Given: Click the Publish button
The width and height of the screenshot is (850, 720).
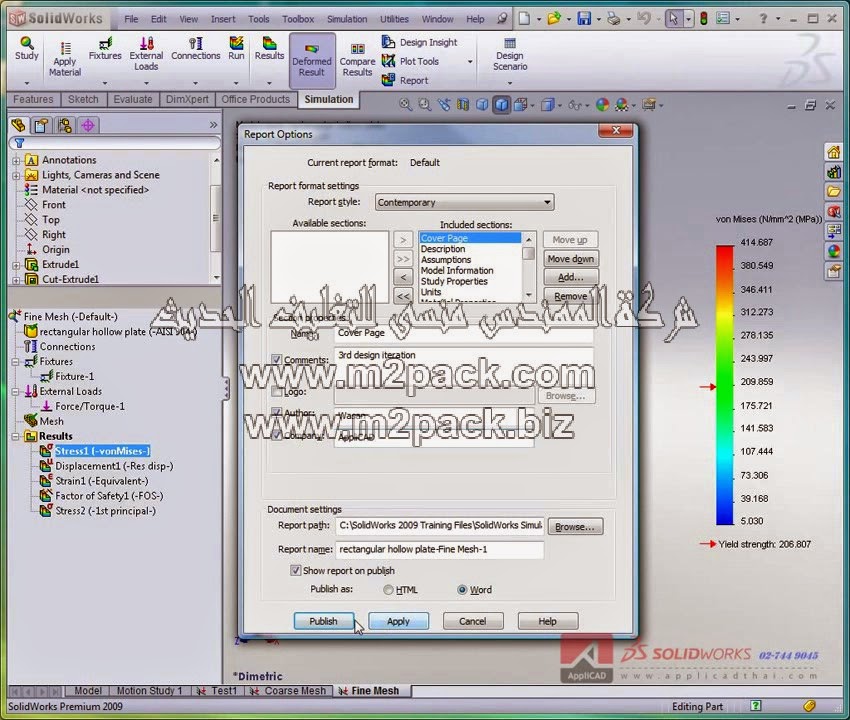Looking at the screenshot, I should click(324, 621).
